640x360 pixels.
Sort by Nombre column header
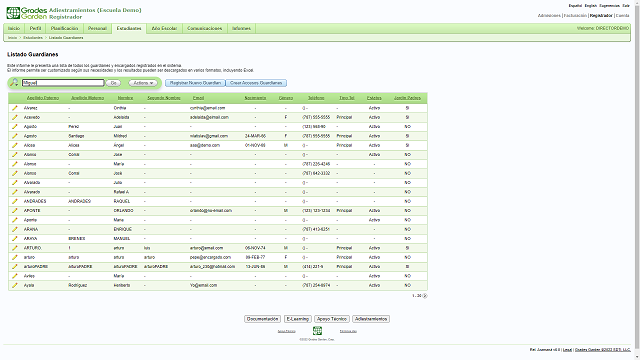tap(125, 98)
